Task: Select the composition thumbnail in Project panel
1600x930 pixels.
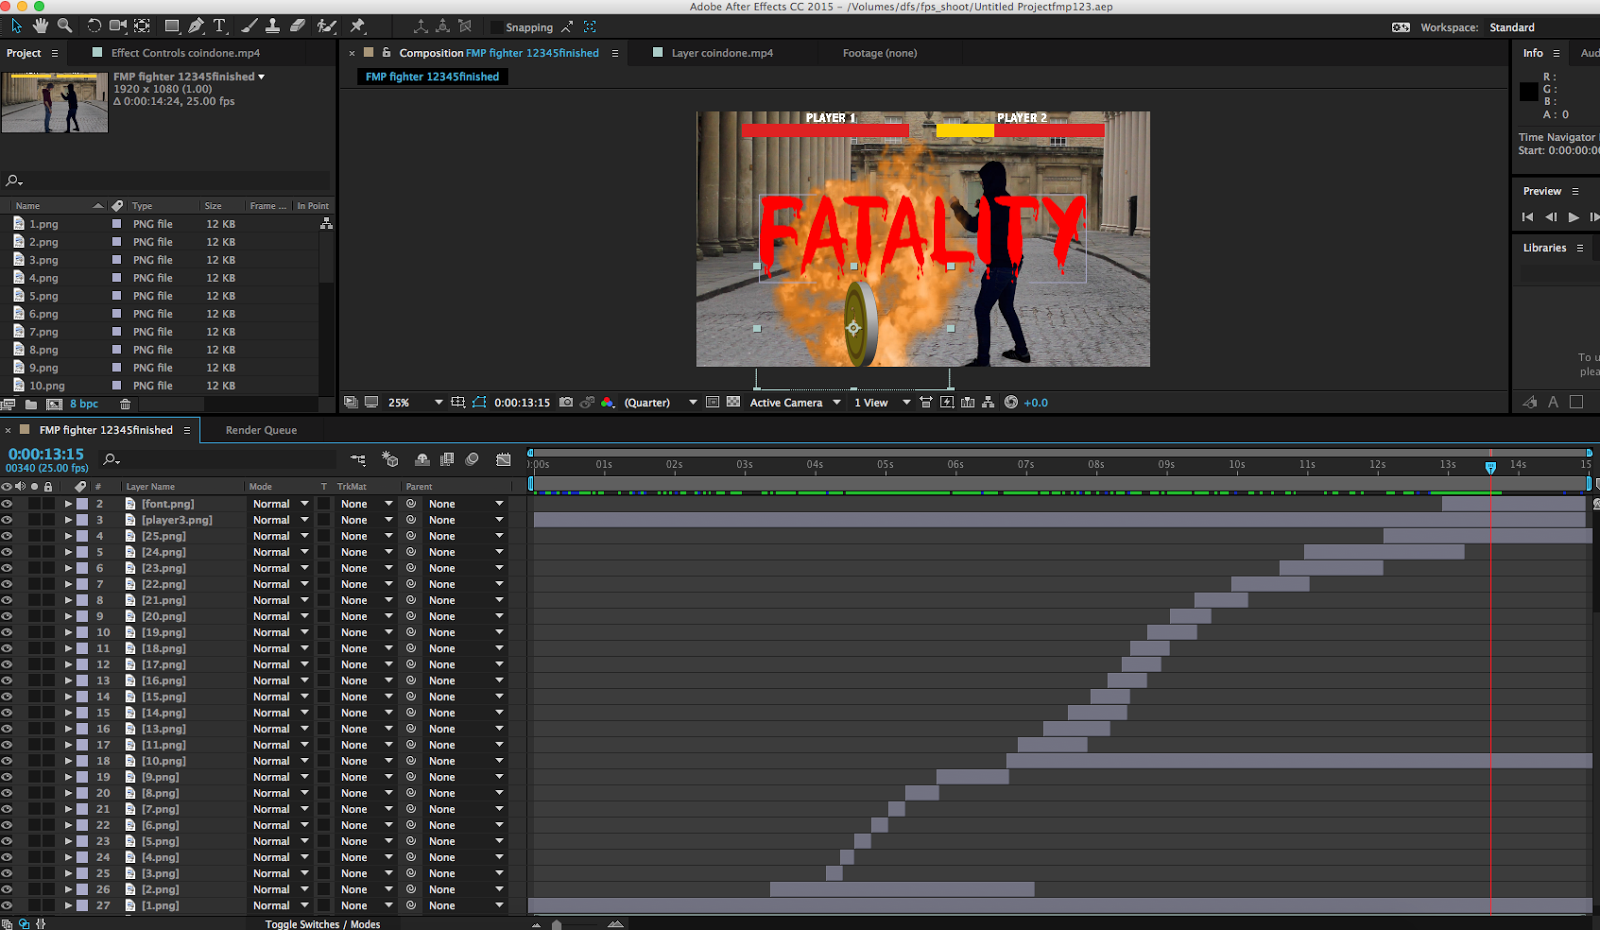Action: click(x=54, y=102)
